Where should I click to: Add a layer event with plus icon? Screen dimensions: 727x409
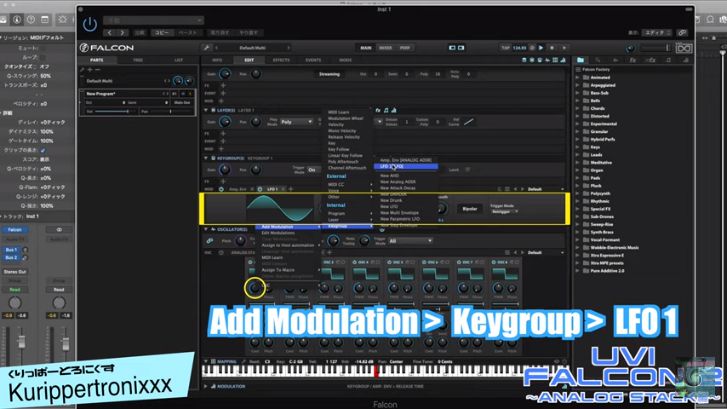tap(223, 141)
